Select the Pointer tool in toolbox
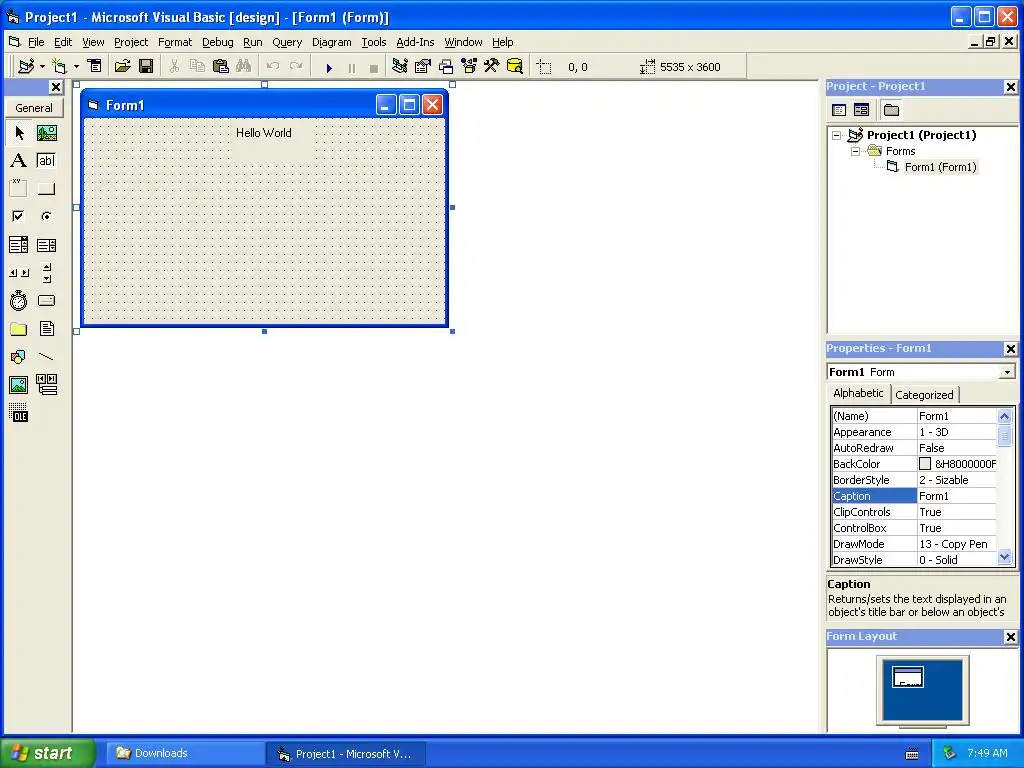This screenshot has width=1024, height=768. click(19, 133)
